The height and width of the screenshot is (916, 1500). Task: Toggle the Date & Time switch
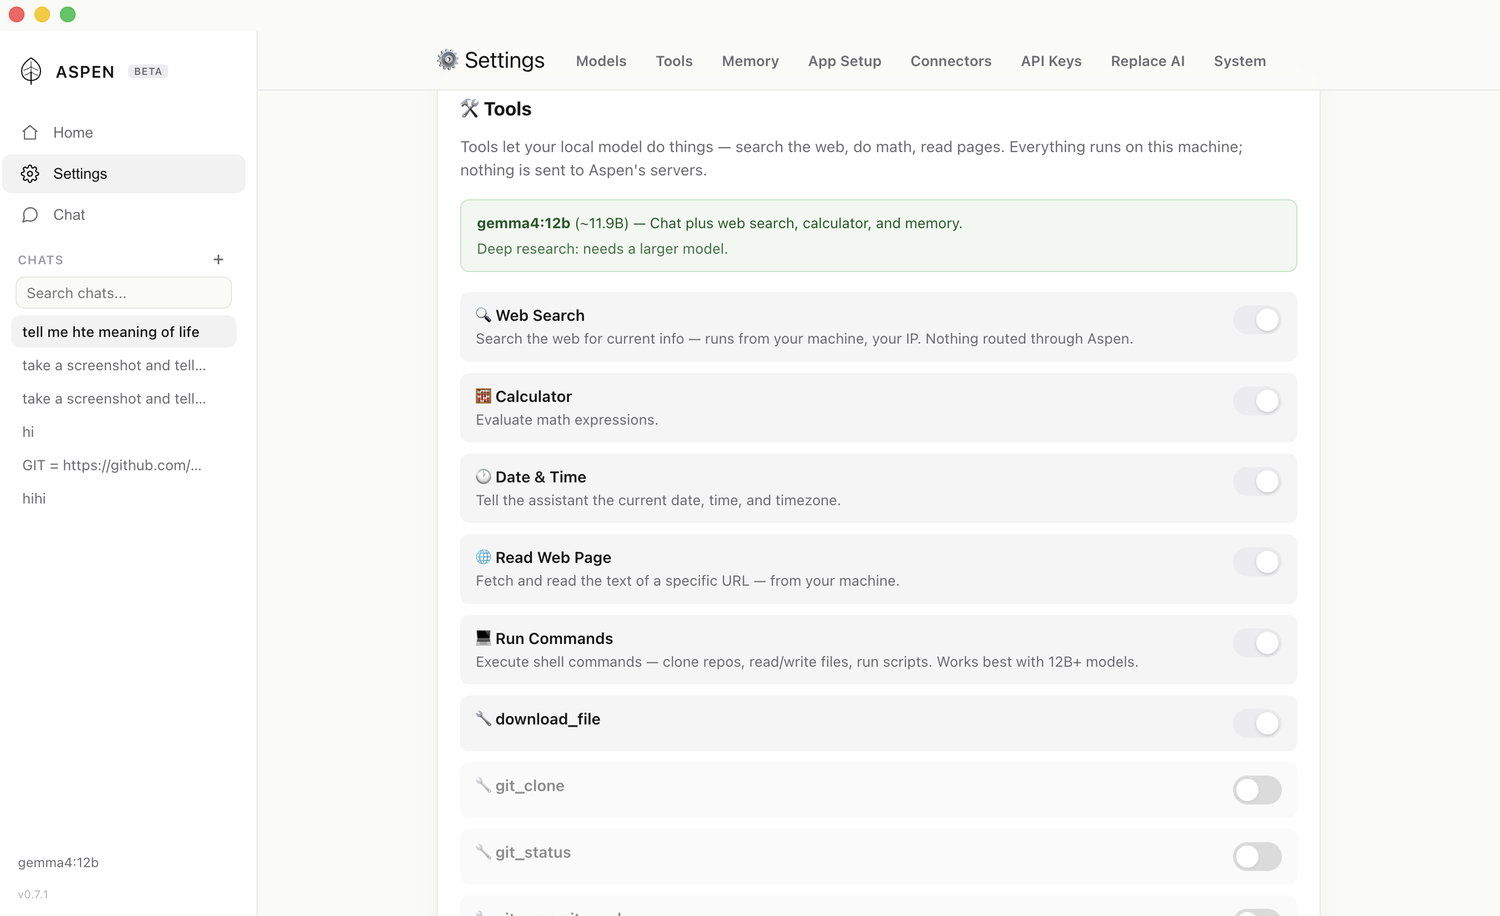(x=1257, y=481)
